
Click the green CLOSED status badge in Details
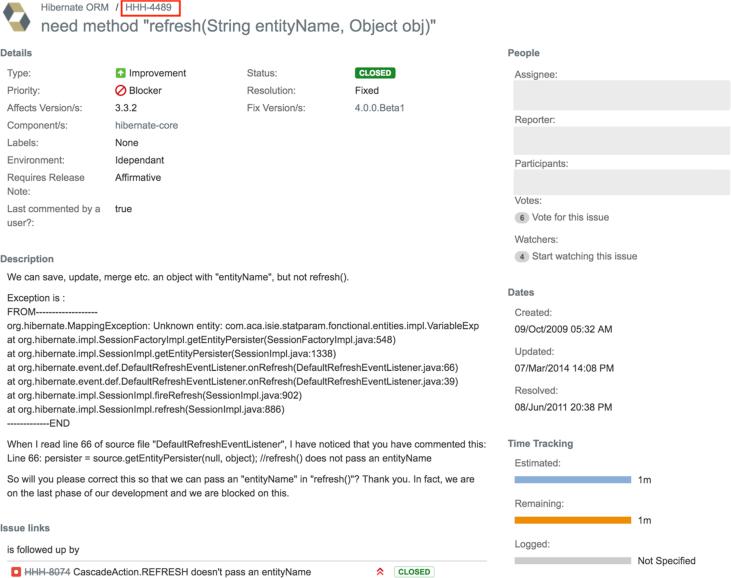click(374, 73)
